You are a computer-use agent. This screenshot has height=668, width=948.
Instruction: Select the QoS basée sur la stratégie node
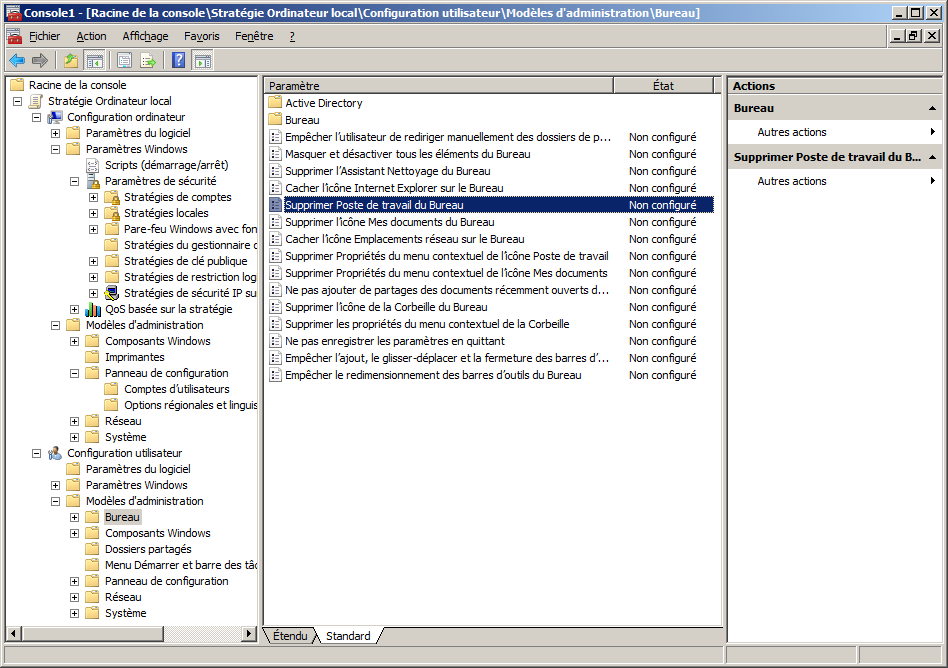pyautogui.click(x=168, y=309)
